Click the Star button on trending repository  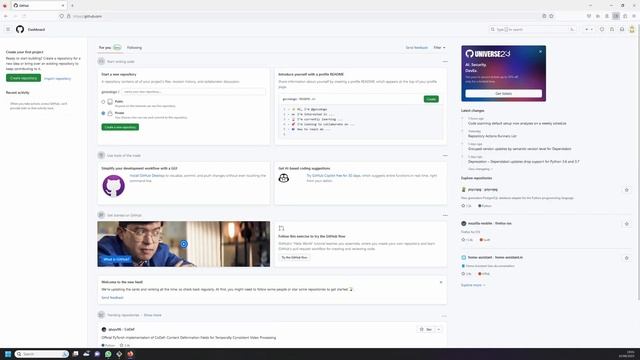[426, 329]
